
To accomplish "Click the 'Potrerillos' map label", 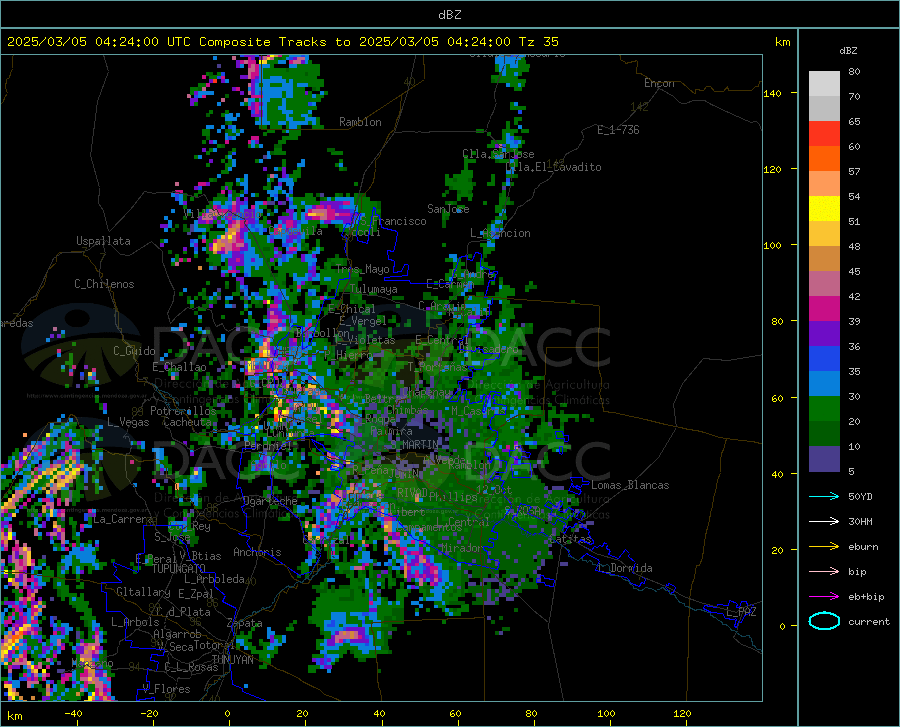I will click(x=183, y=411).
